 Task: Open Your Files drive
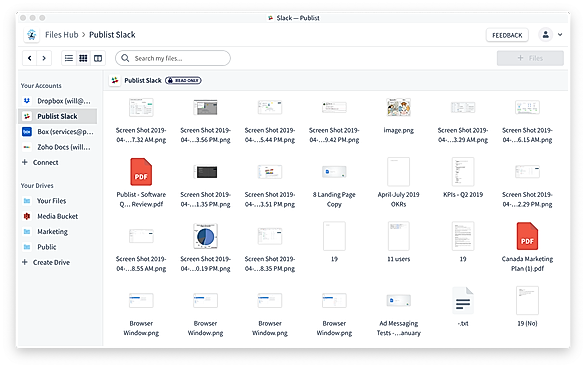(x=44, y=201)
